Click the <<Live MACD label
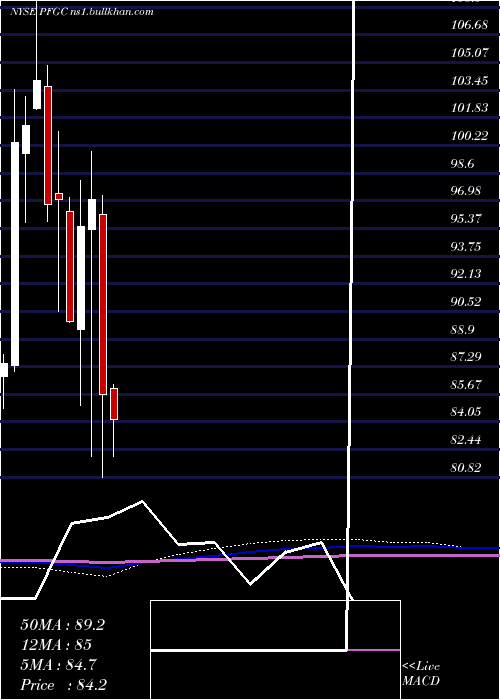This screenshot has width=500, height=700. click(x=421, y=674)
